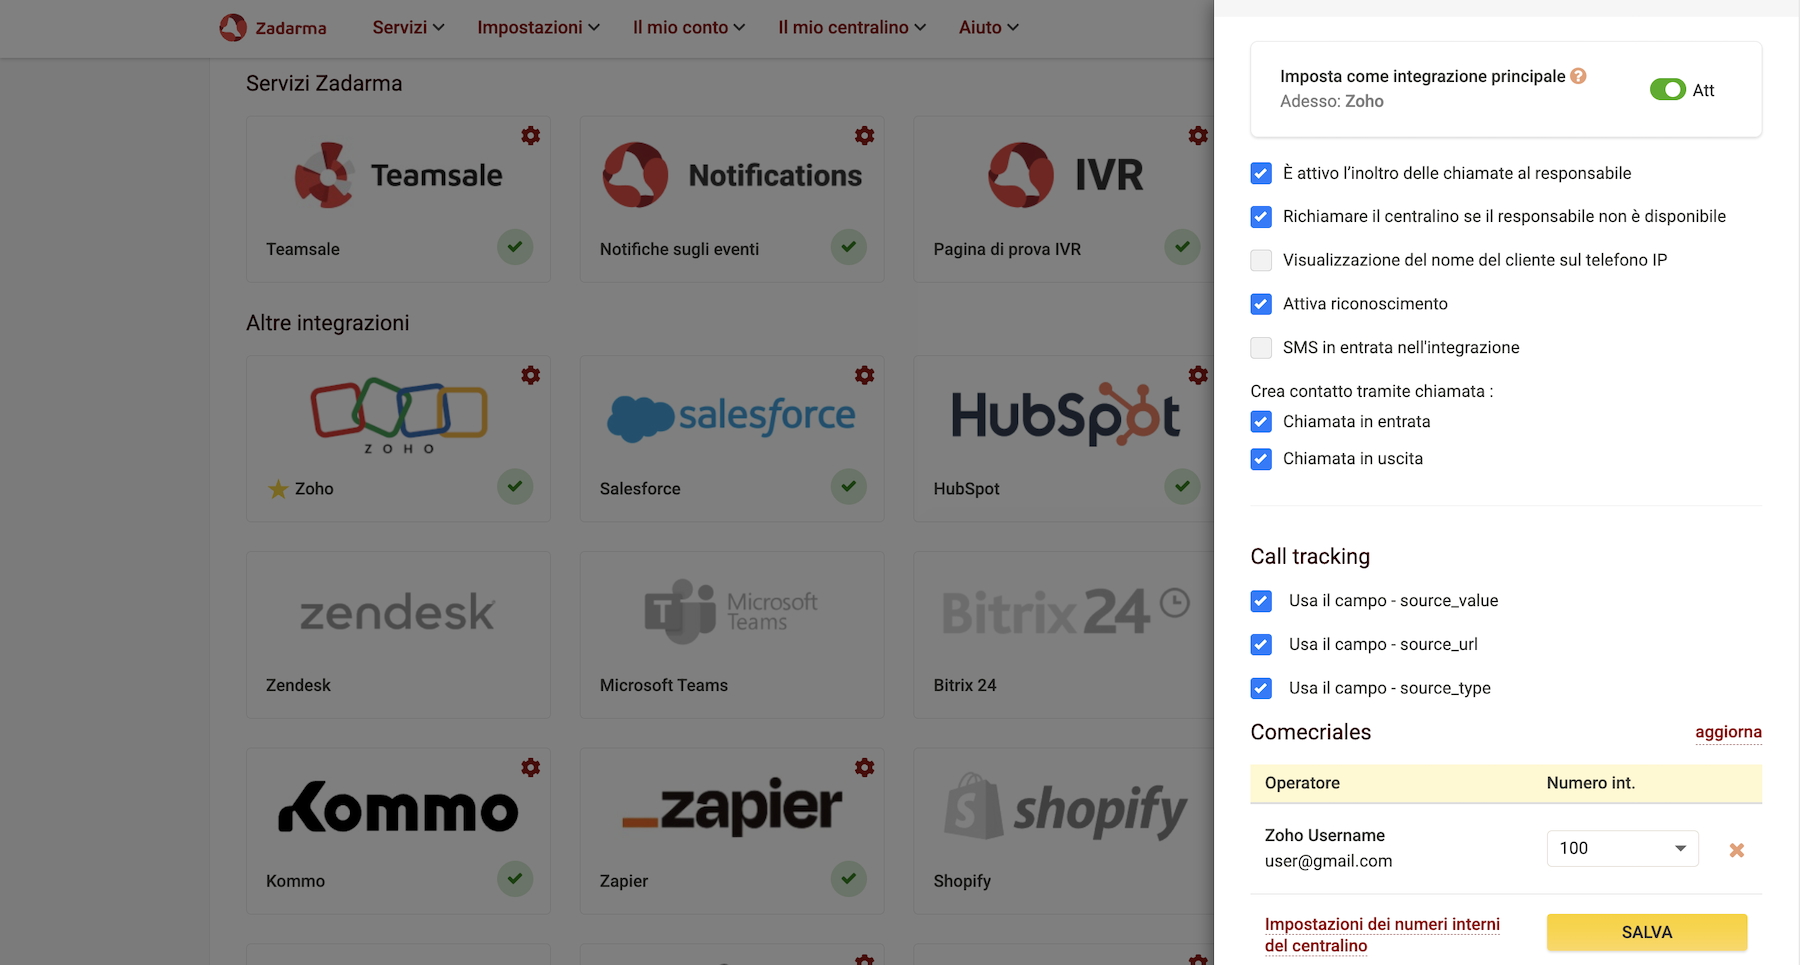Open the Notifications card's gear settings icon
Viewport: 1800px width, 965px height.
click(865, 135)
